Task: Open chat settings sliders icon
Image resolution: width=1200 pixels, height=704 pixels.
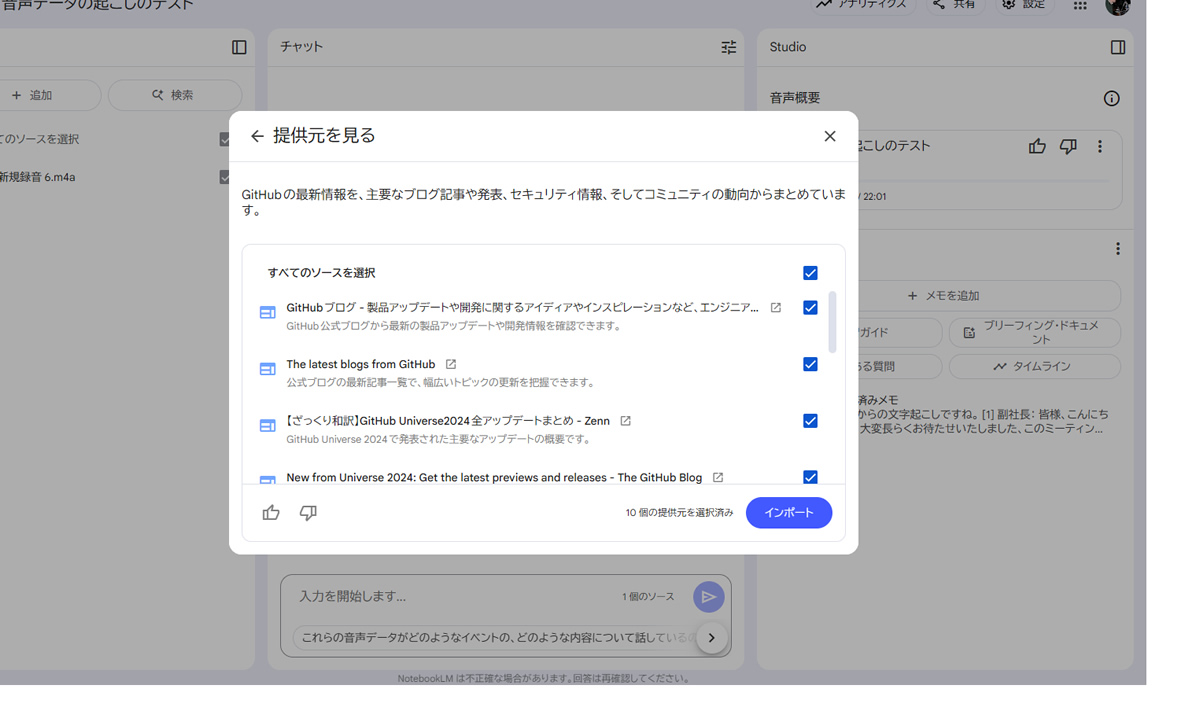Action: 728,47
